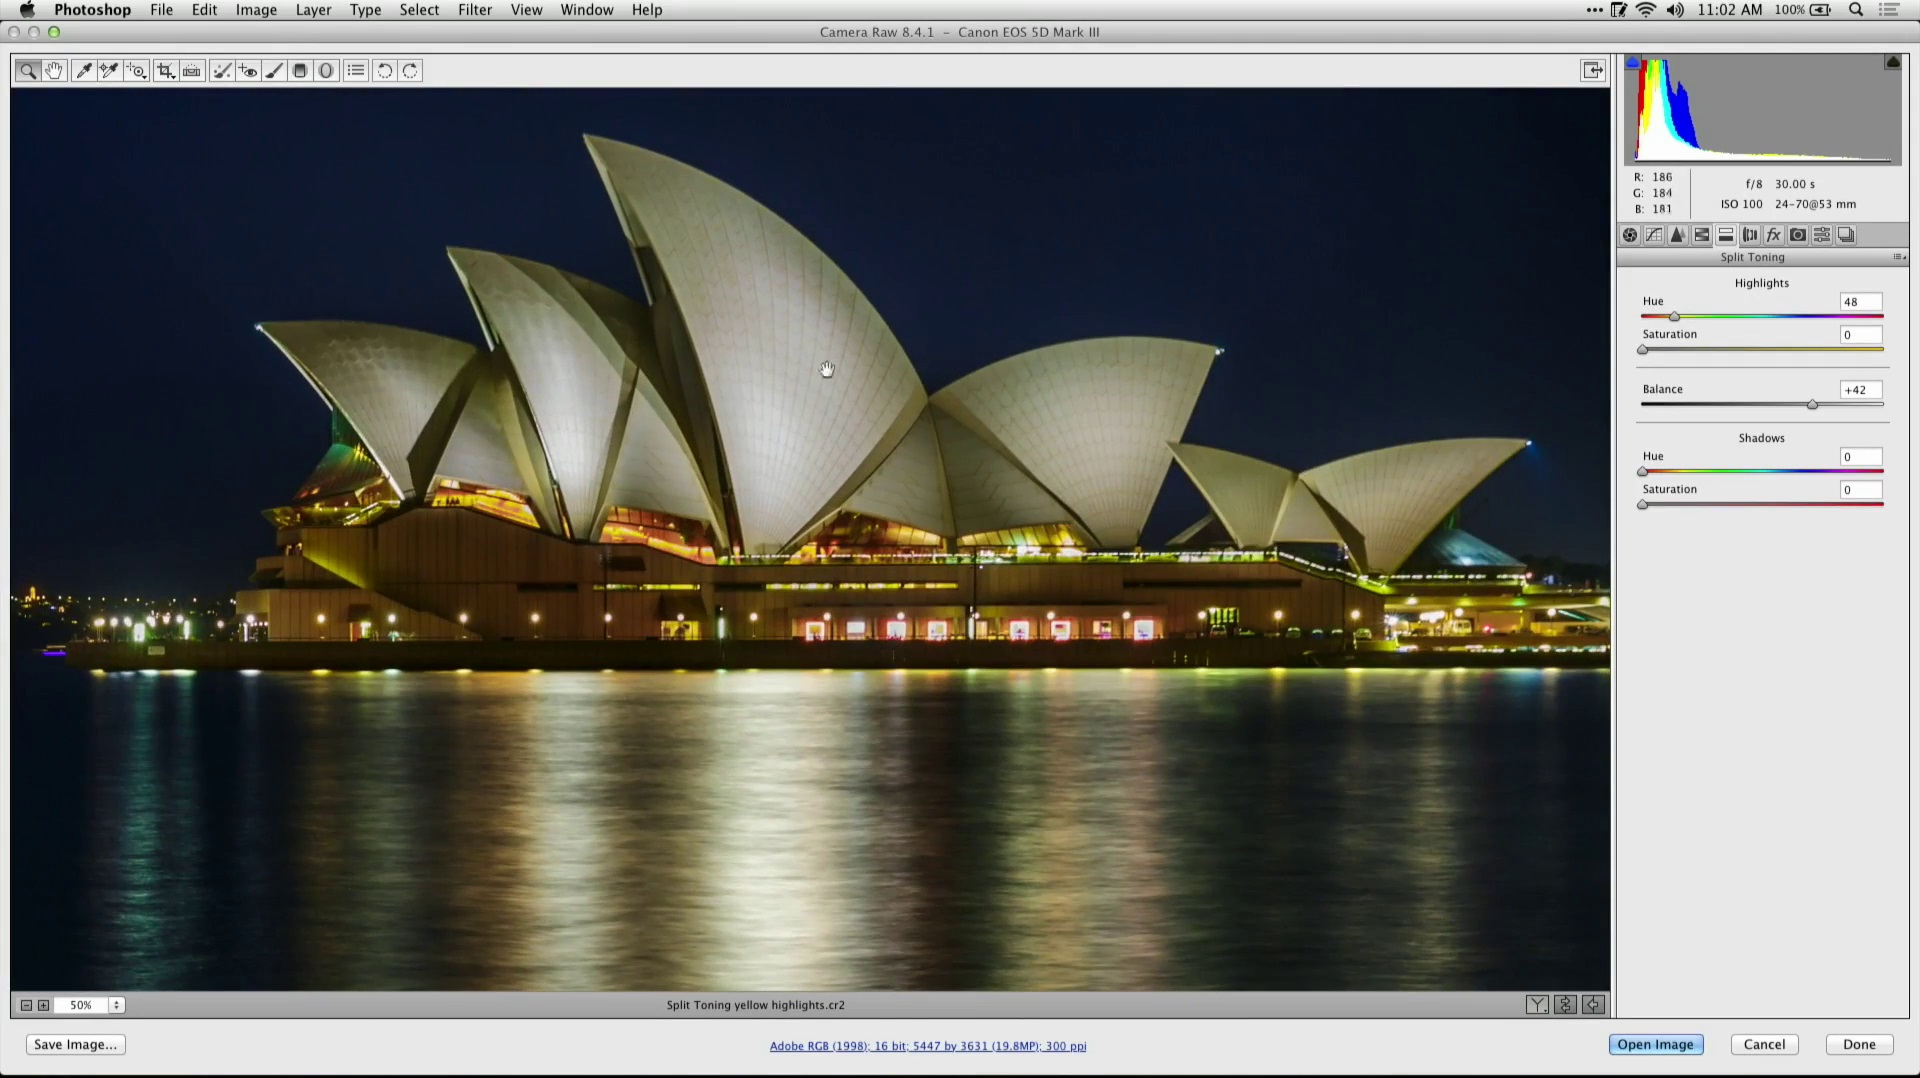This screenshot has width=1920, height=1078.
Task: Click the Balance value field
Action: tap(1861, 390)
